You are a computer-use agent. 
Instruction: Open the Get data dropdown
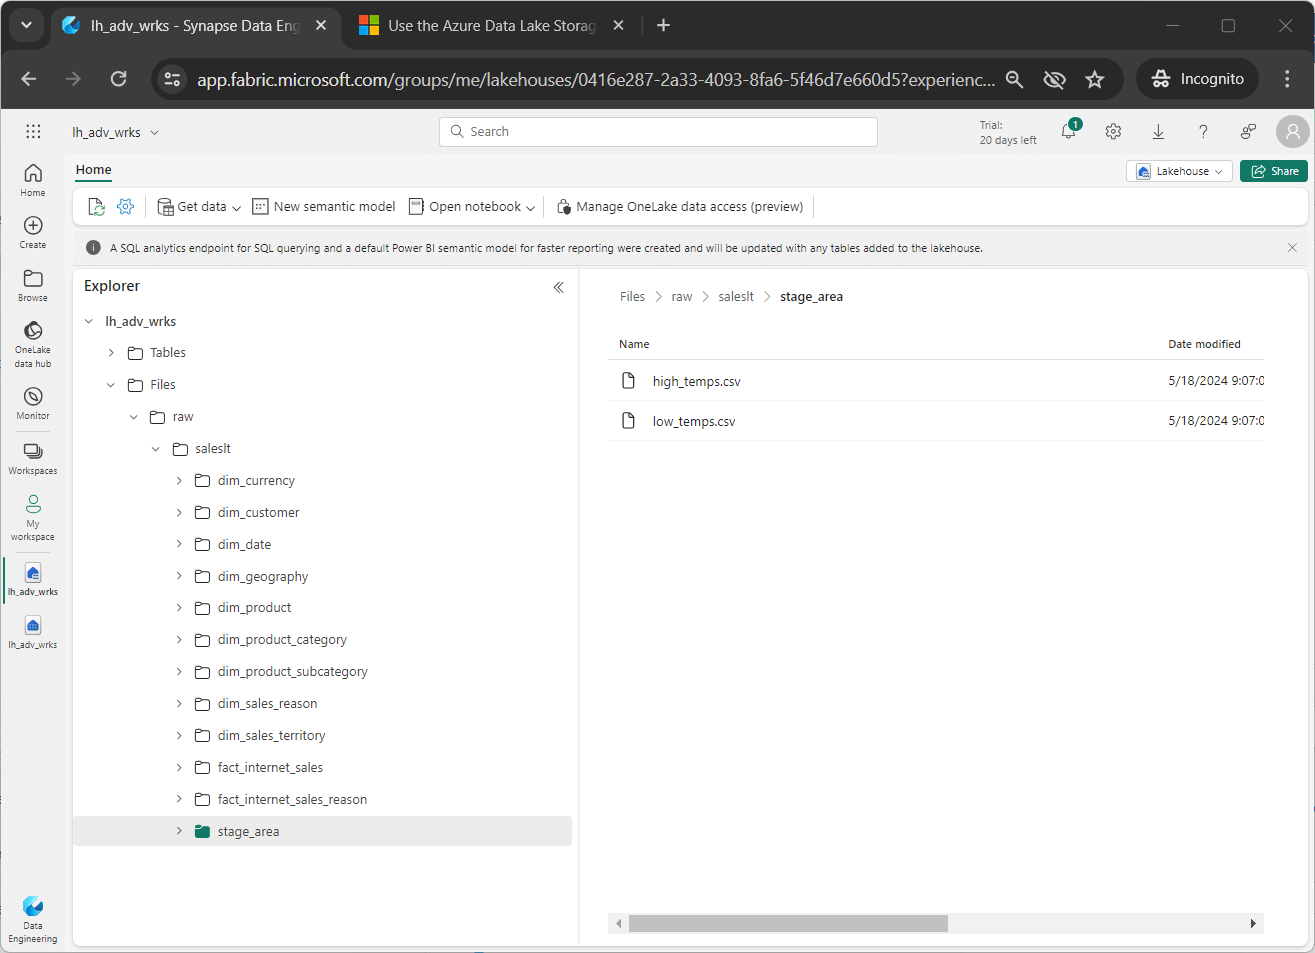coord(198,206)
